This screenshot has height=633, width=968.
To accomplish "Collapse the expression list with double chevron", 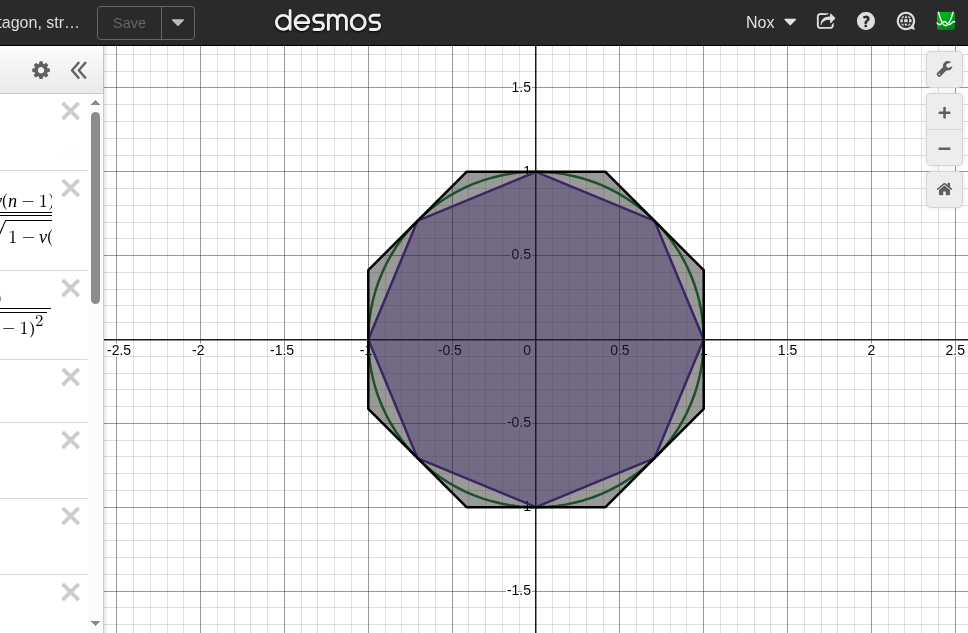I will tap(78, 70).
